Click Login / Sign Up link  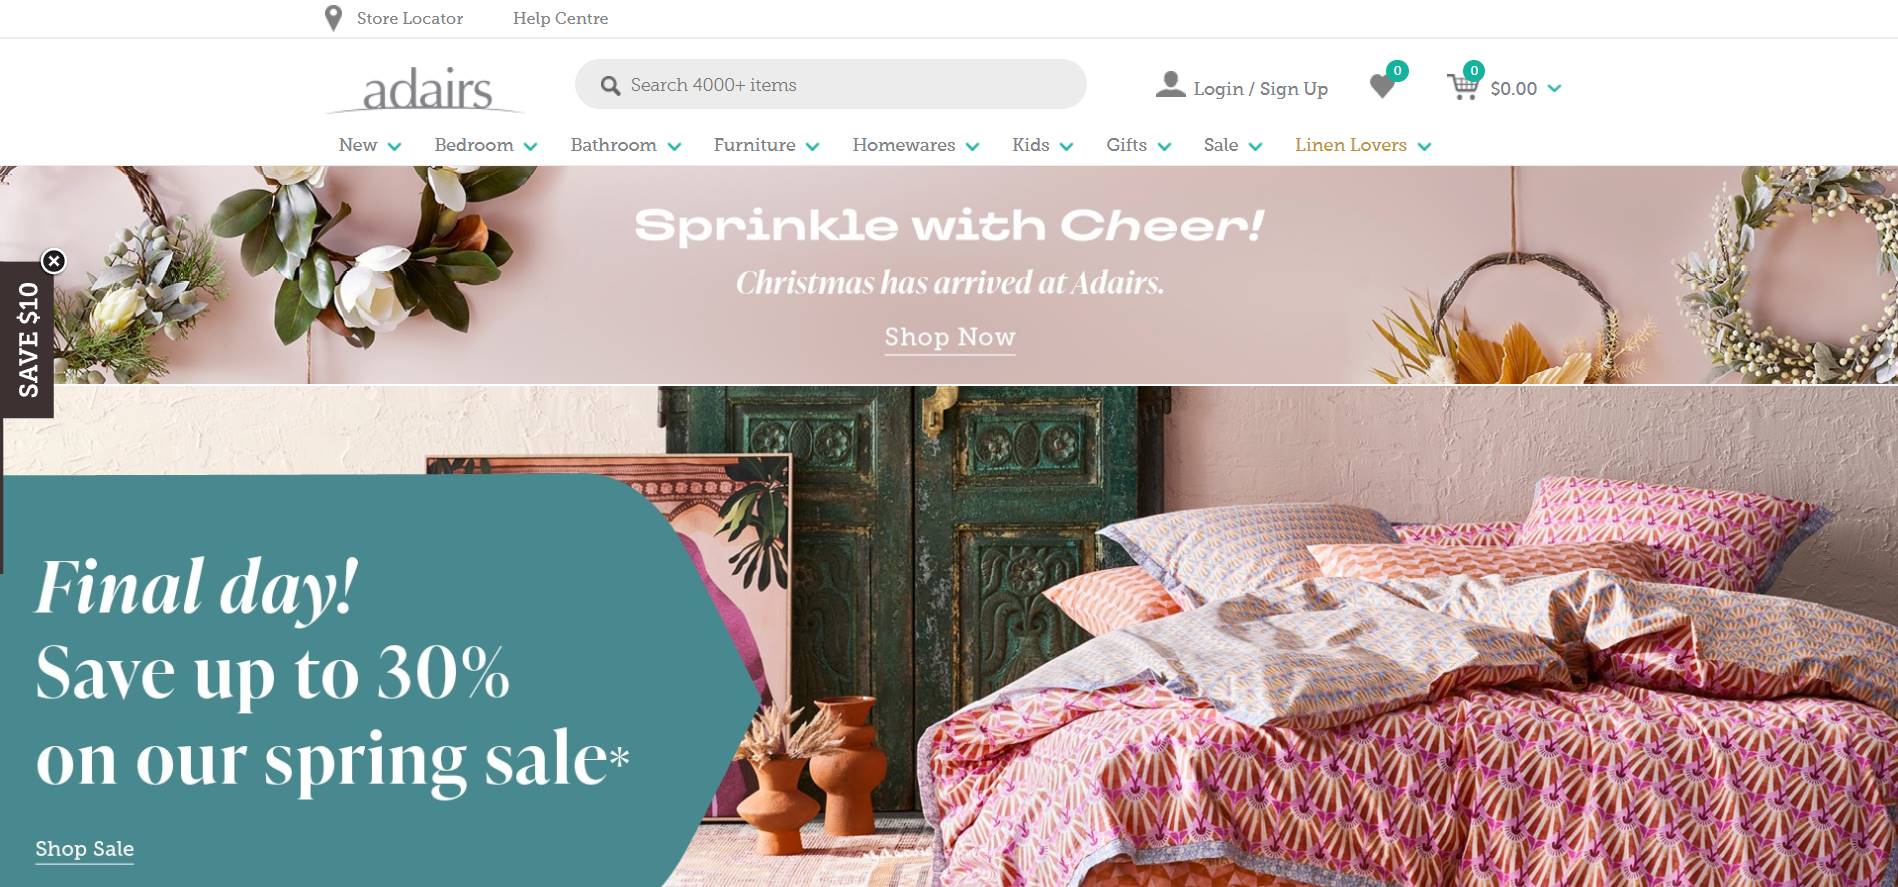click(x=1260, y=88)
